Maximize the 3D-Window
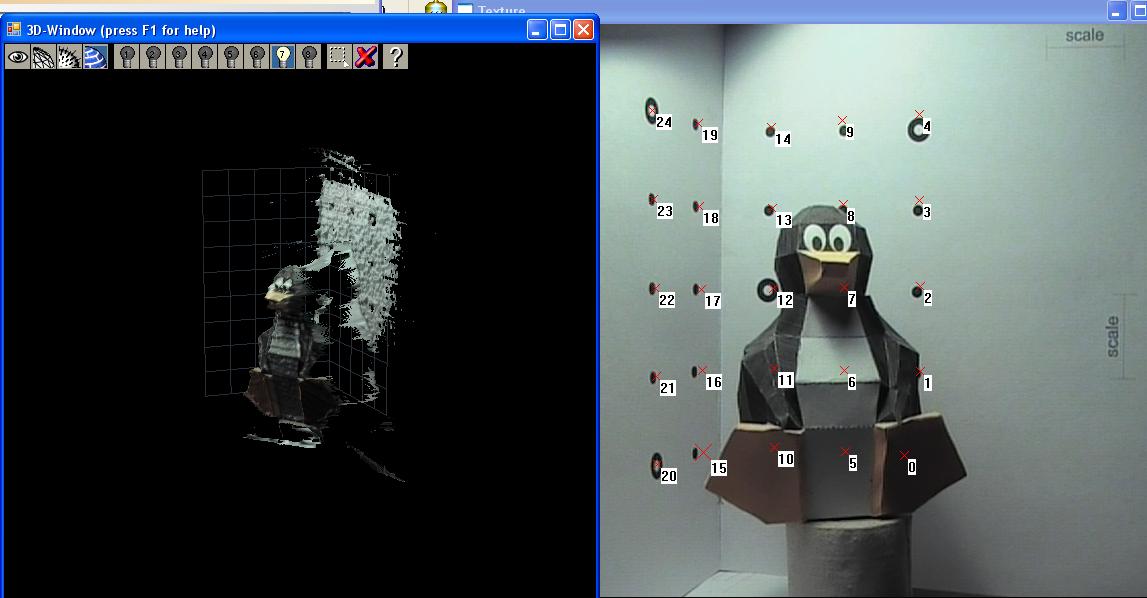This screenshot has height=598, width=1147. pyautogui.click(x=560, y=29)
